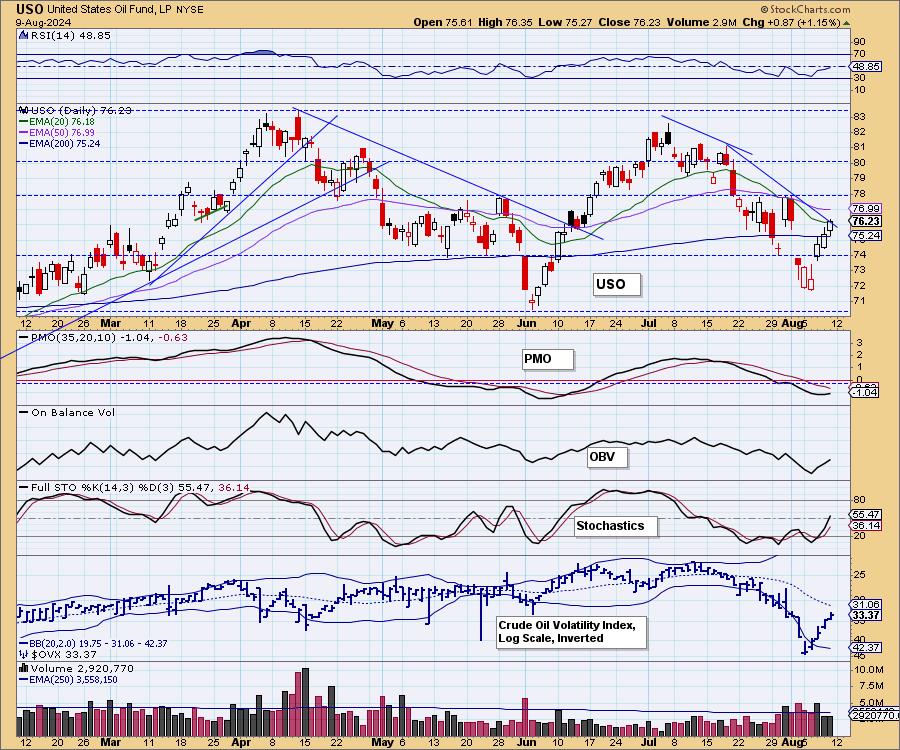900x750 pixels.
Task: Click the RSI(14) 48.85 legend label
Action: pyautogui.click(x=70, y=35)
